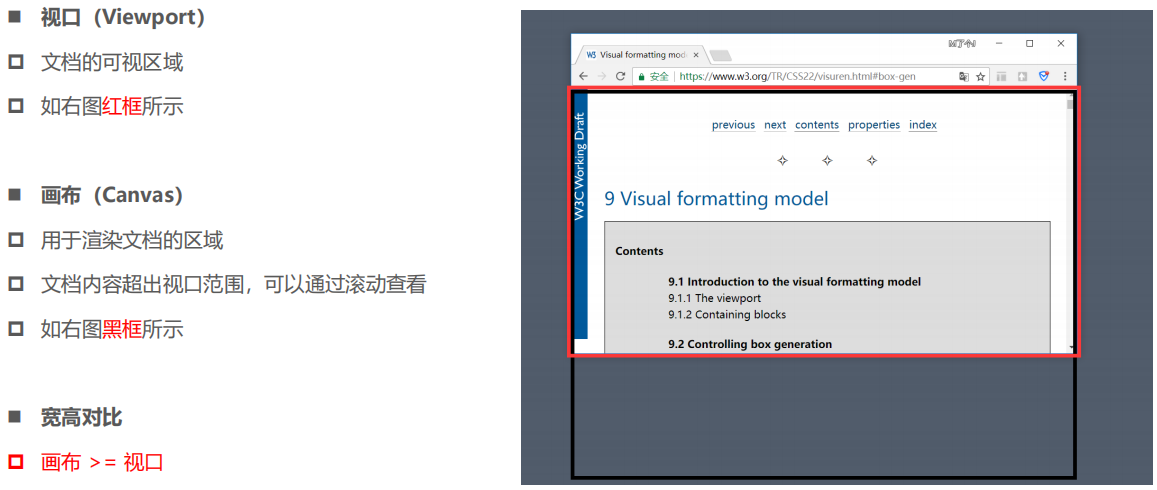Click the gray columns extension icon
The image size is (1157, 490).
1002,76
